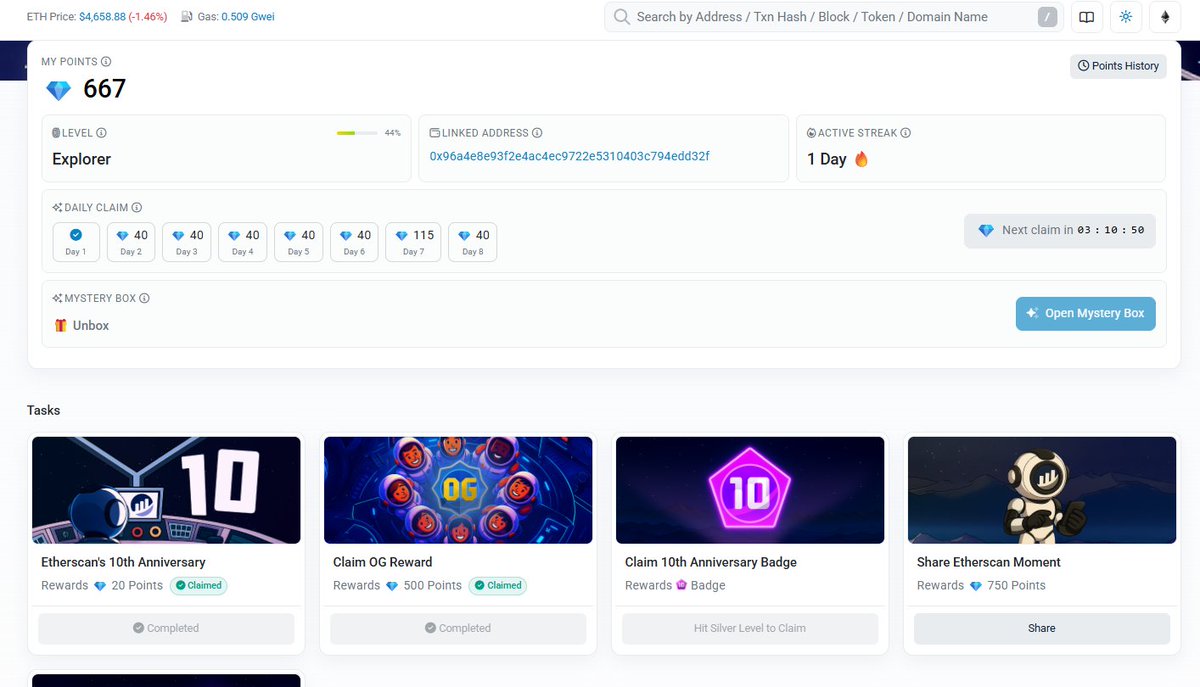Open the Claim OG Reward thumbnail
Viewport: 1200px width, 687px height.
click(x=458, y=490)
